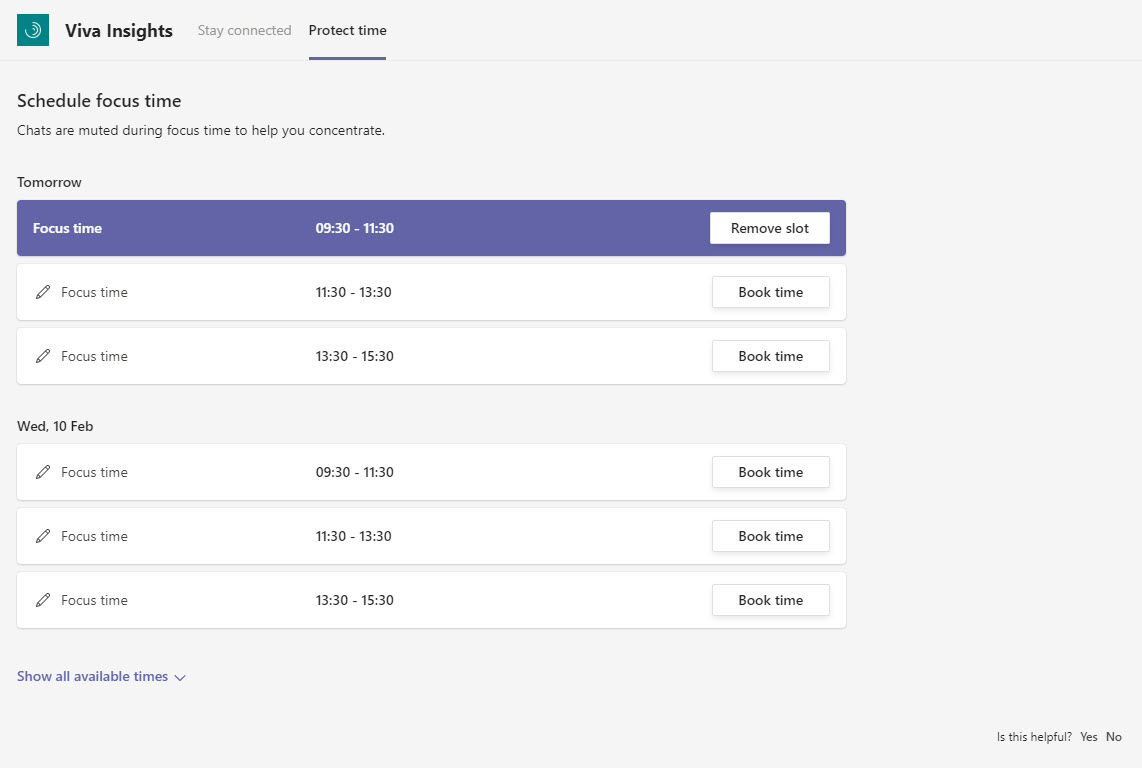Image resolution: width=1142 pixels, height=768 pixels.
Task: Expand all available focus times
Action: pos(91,676)
